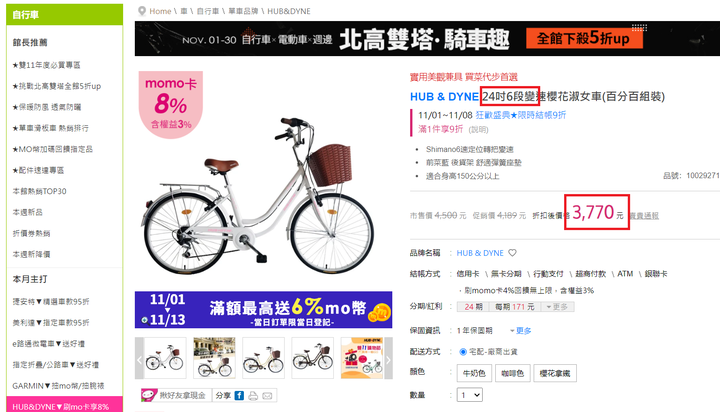
Task: Click the 揪好友拿現金 mascot icon
Action: point(149,395)
